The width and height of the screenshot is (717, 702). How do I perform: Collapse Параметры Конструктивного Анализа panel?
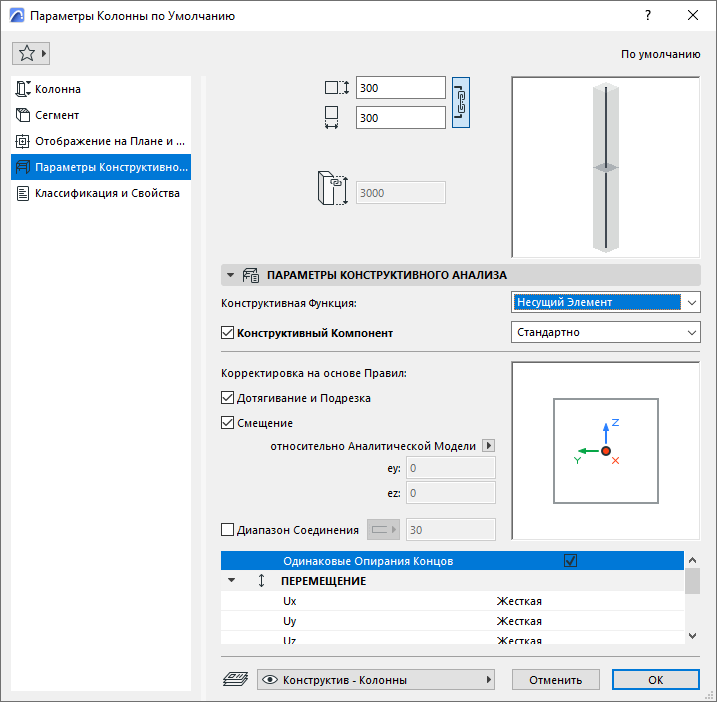(230, 275)
